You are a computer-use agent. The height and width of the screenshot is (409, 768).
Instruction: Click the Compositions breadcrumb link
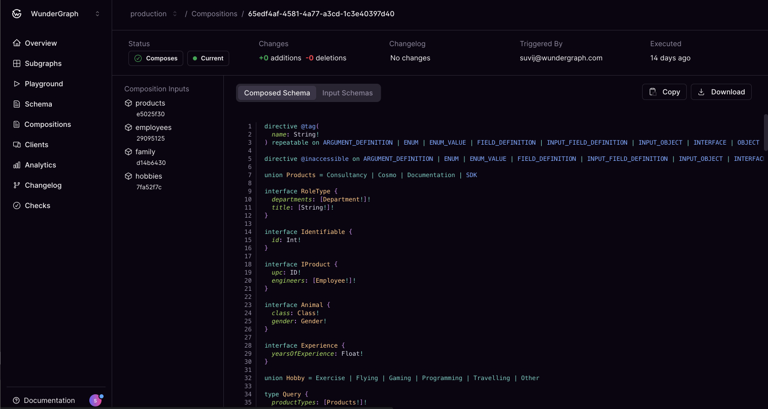click(214, 14)
